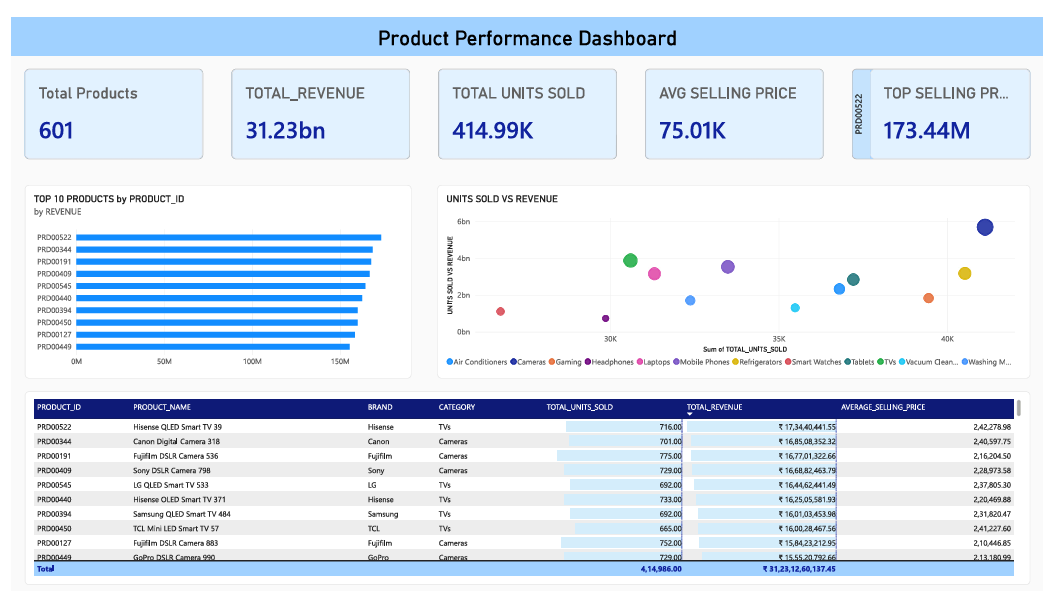Viewport: 1054px width, 591px height.
Task: Click the purple Mobile Phones bubble
Action: [x=727, y=267]
